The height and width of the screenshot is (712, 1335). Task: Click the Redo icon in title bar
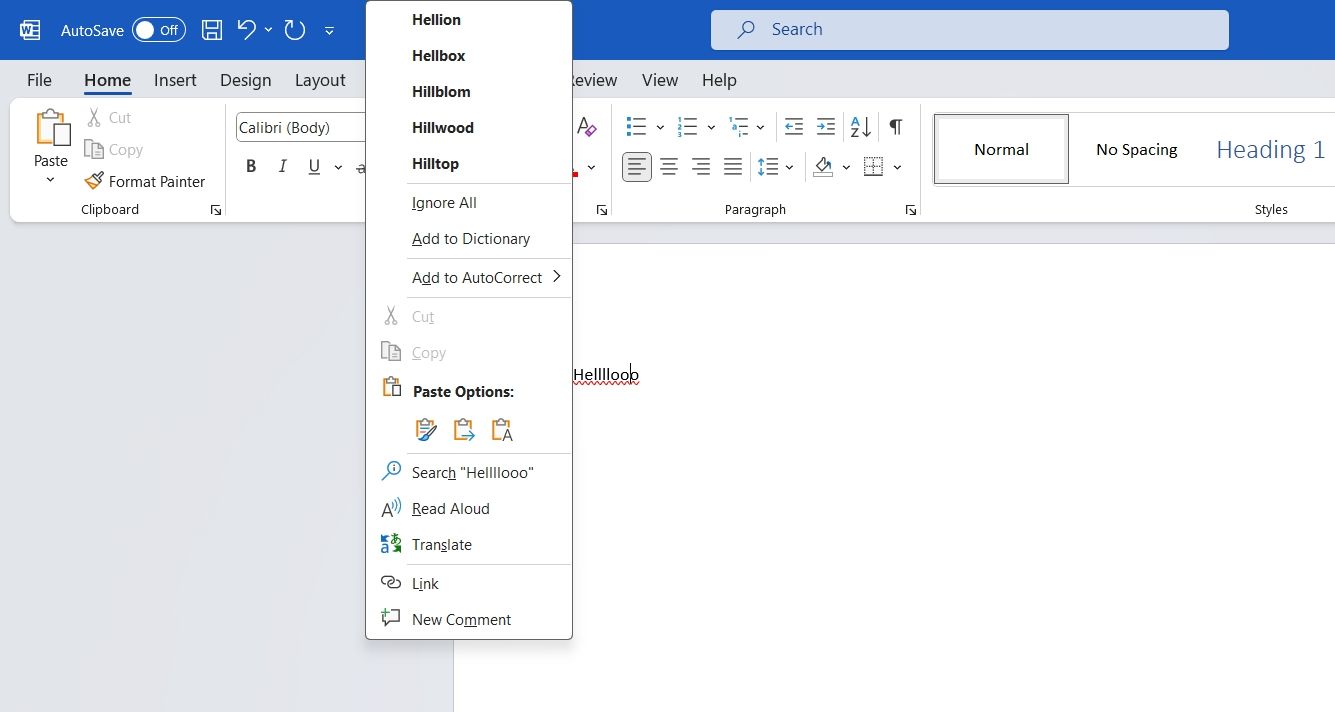[294, 30]
